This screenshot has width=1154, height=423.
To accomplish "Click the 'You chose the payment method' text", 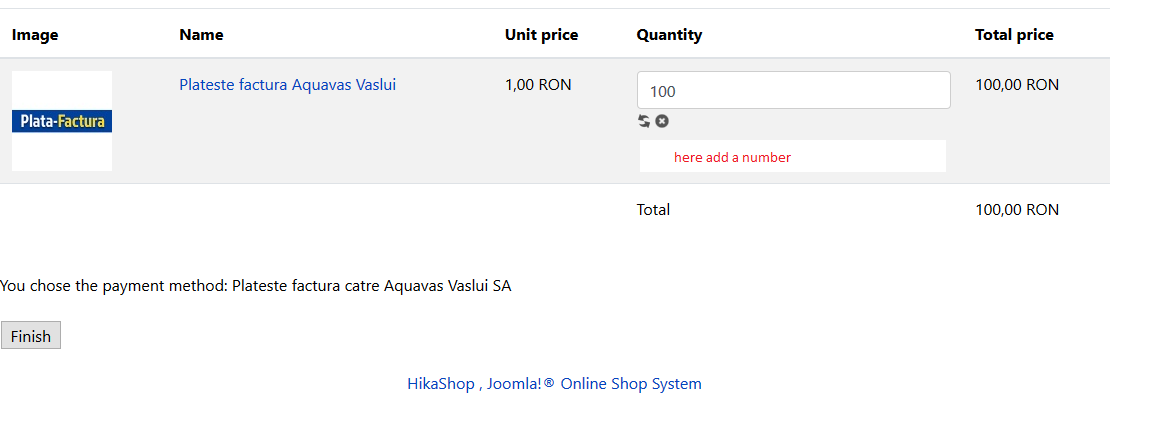I will [x=114, y=286].
